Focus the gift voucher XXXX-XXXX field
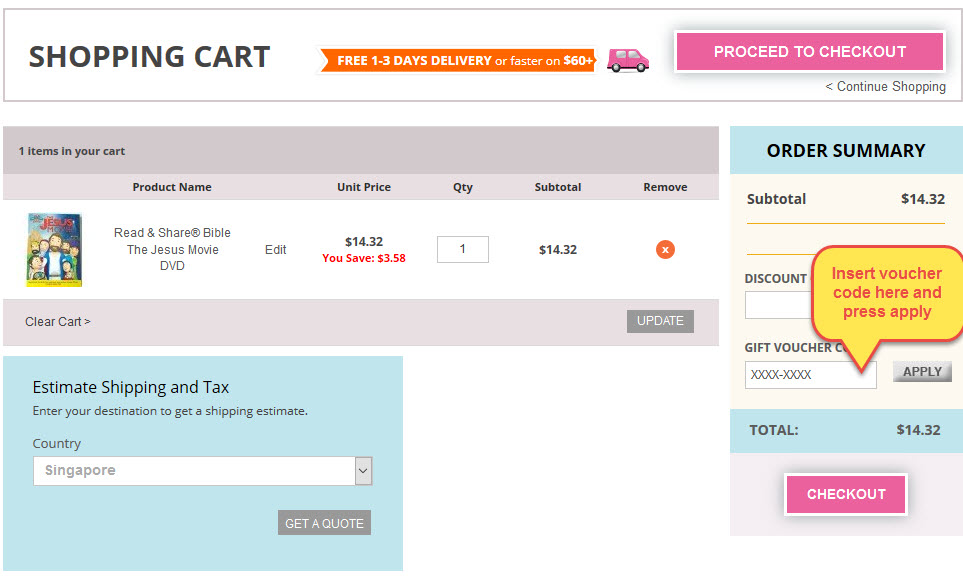This screenshot has height=579, width=963. pyautogui.click(x=810, y=375)
